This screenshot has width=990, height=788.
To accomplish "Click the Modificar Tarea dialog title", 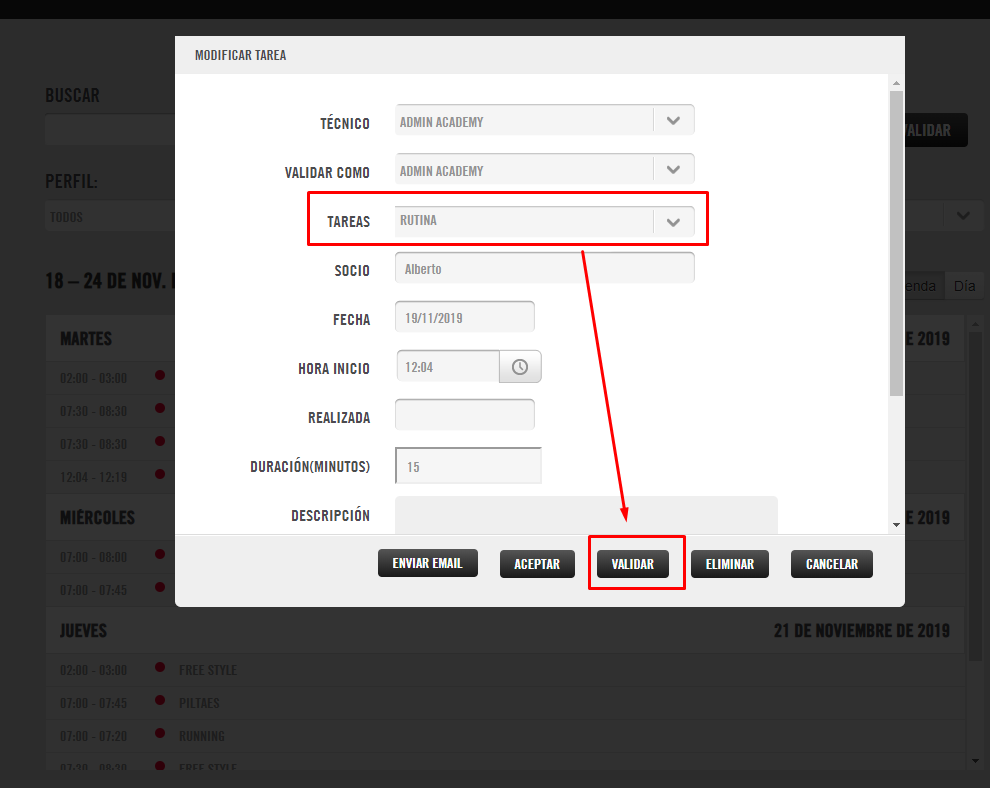I will pyautogui.click(x=241, y=55).
